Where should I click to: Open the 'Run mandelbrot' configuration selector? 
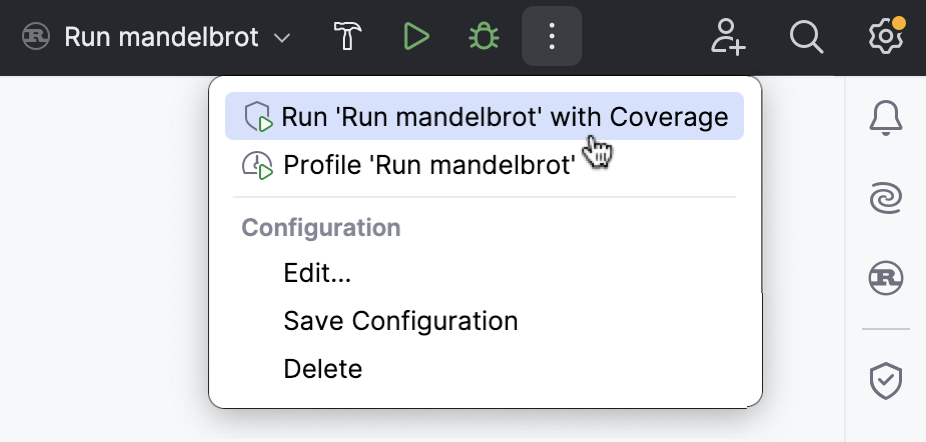pyautogui.click(x=160, y=38)
